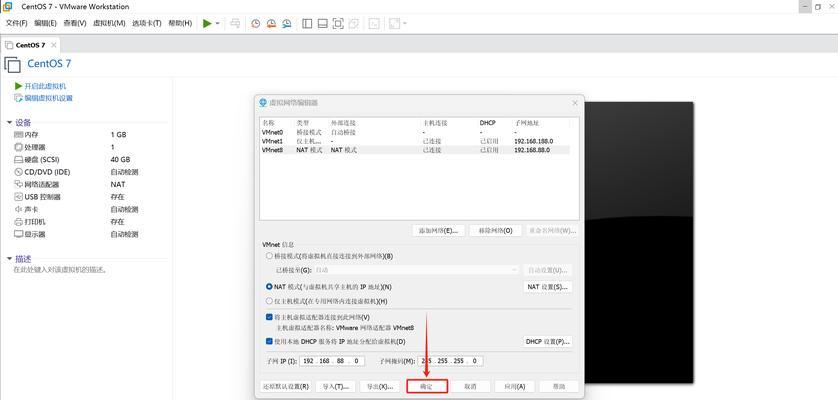
Task: Click the 内存 memory device icon
Action: [18, 135]
